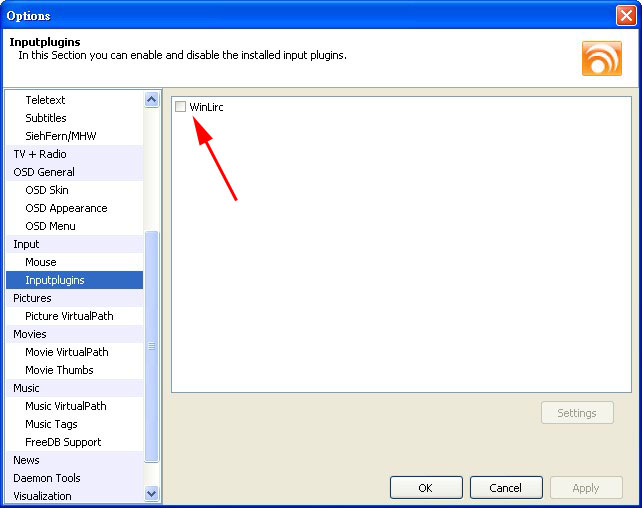
Task: Open Mouse input settings
Action: click(41, 262)
